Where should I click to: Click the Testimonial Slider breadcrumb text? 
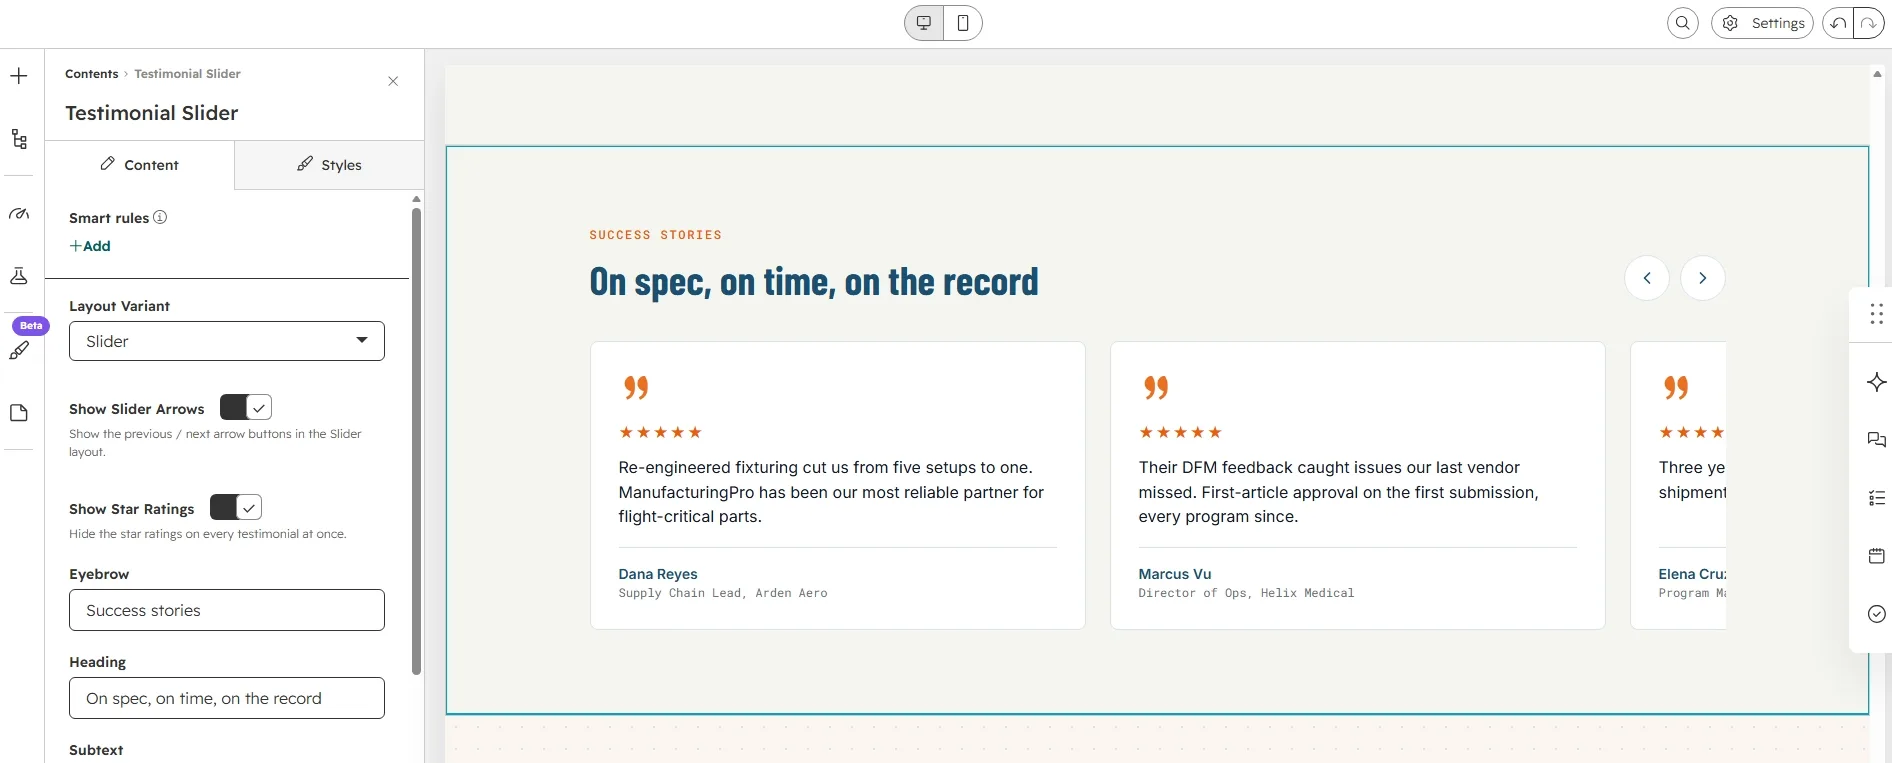point(187,74)
